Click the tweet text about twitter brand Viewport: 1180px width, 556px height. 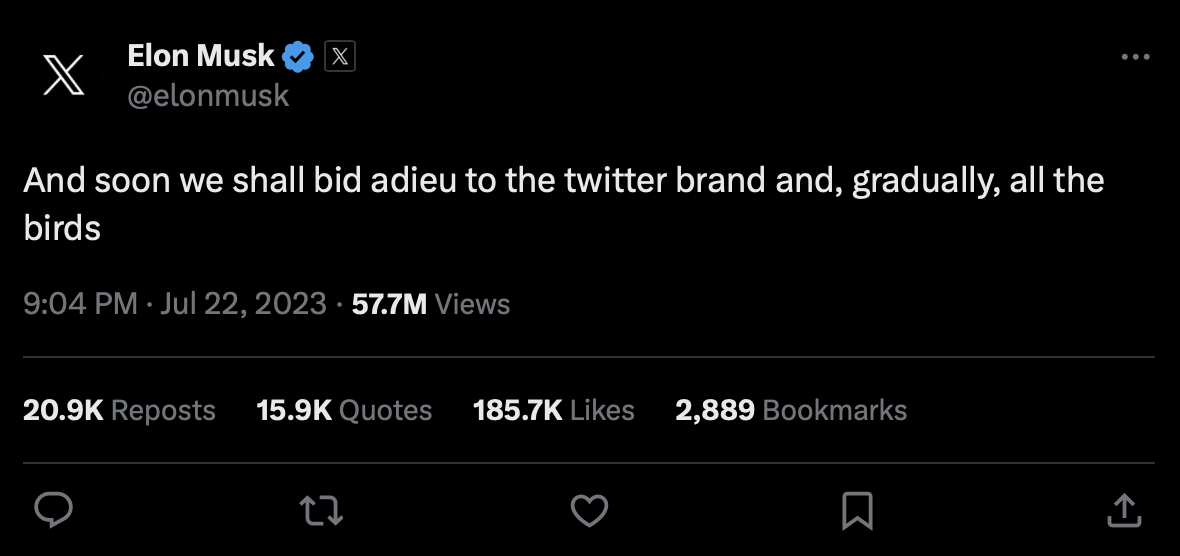pyautogui.click(x=564, y=204)
